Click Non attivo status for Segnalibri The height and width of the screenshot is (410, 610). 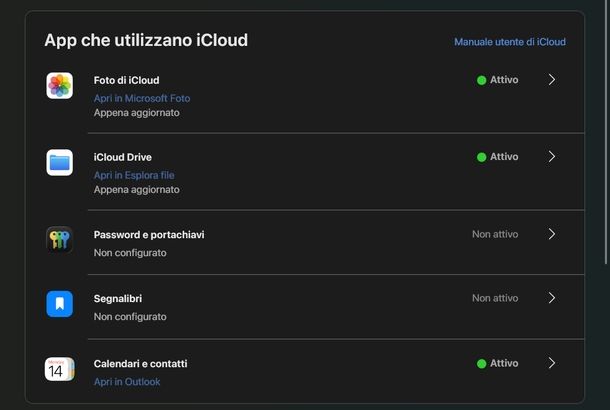point(495,298)
